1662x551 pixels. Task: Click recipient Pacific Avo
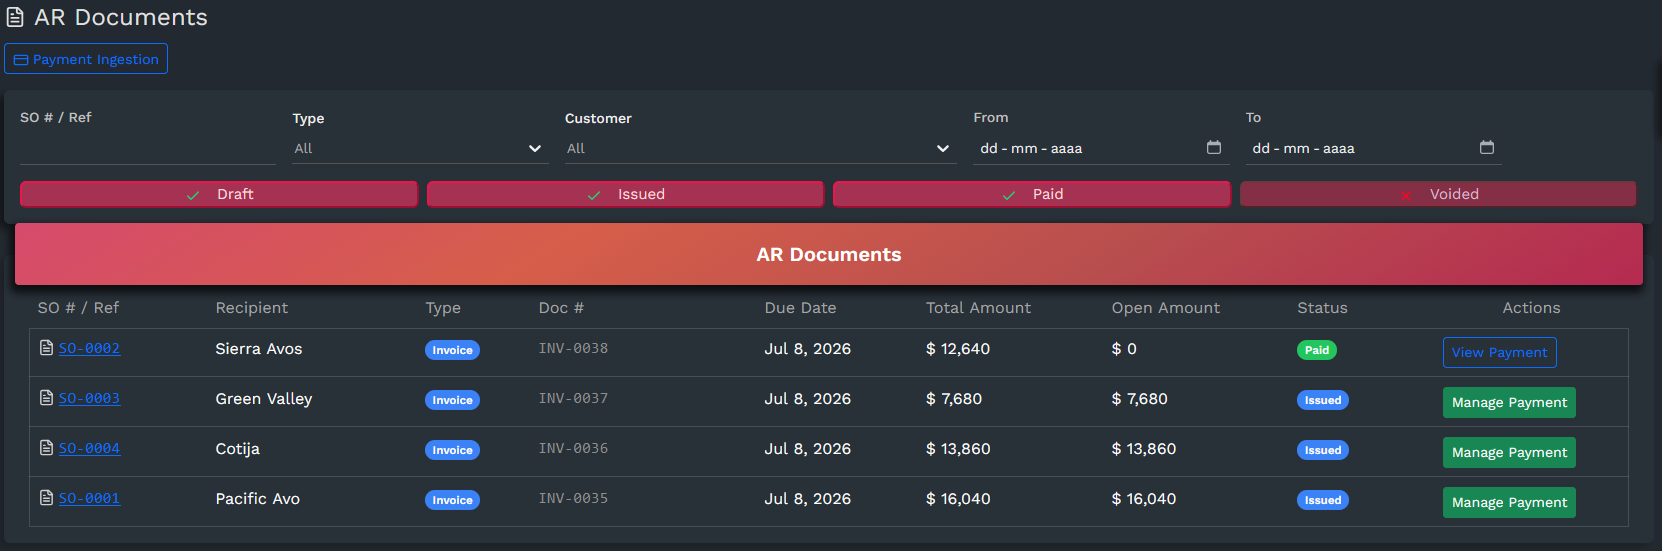(x=258, y=499)
